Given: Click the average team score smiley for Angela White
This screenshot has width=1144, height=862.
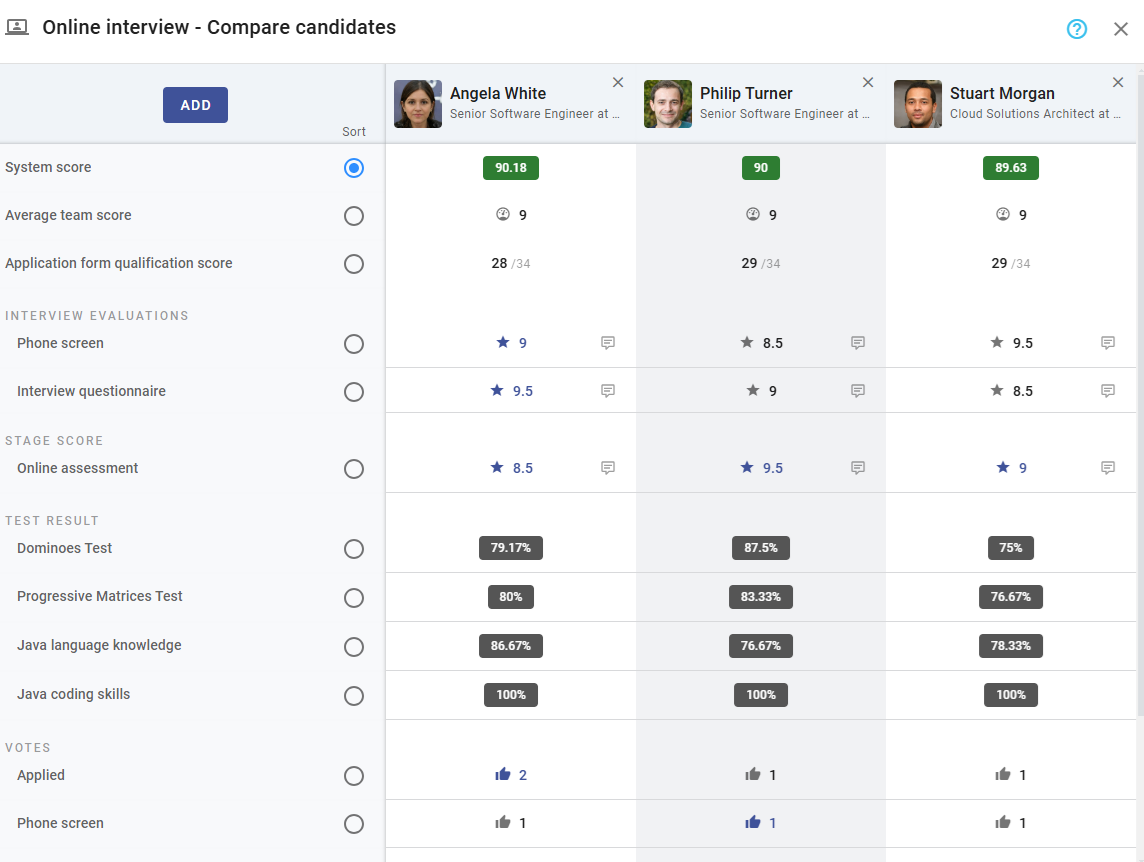Looking at the screenshot, I should click(503, 213).
